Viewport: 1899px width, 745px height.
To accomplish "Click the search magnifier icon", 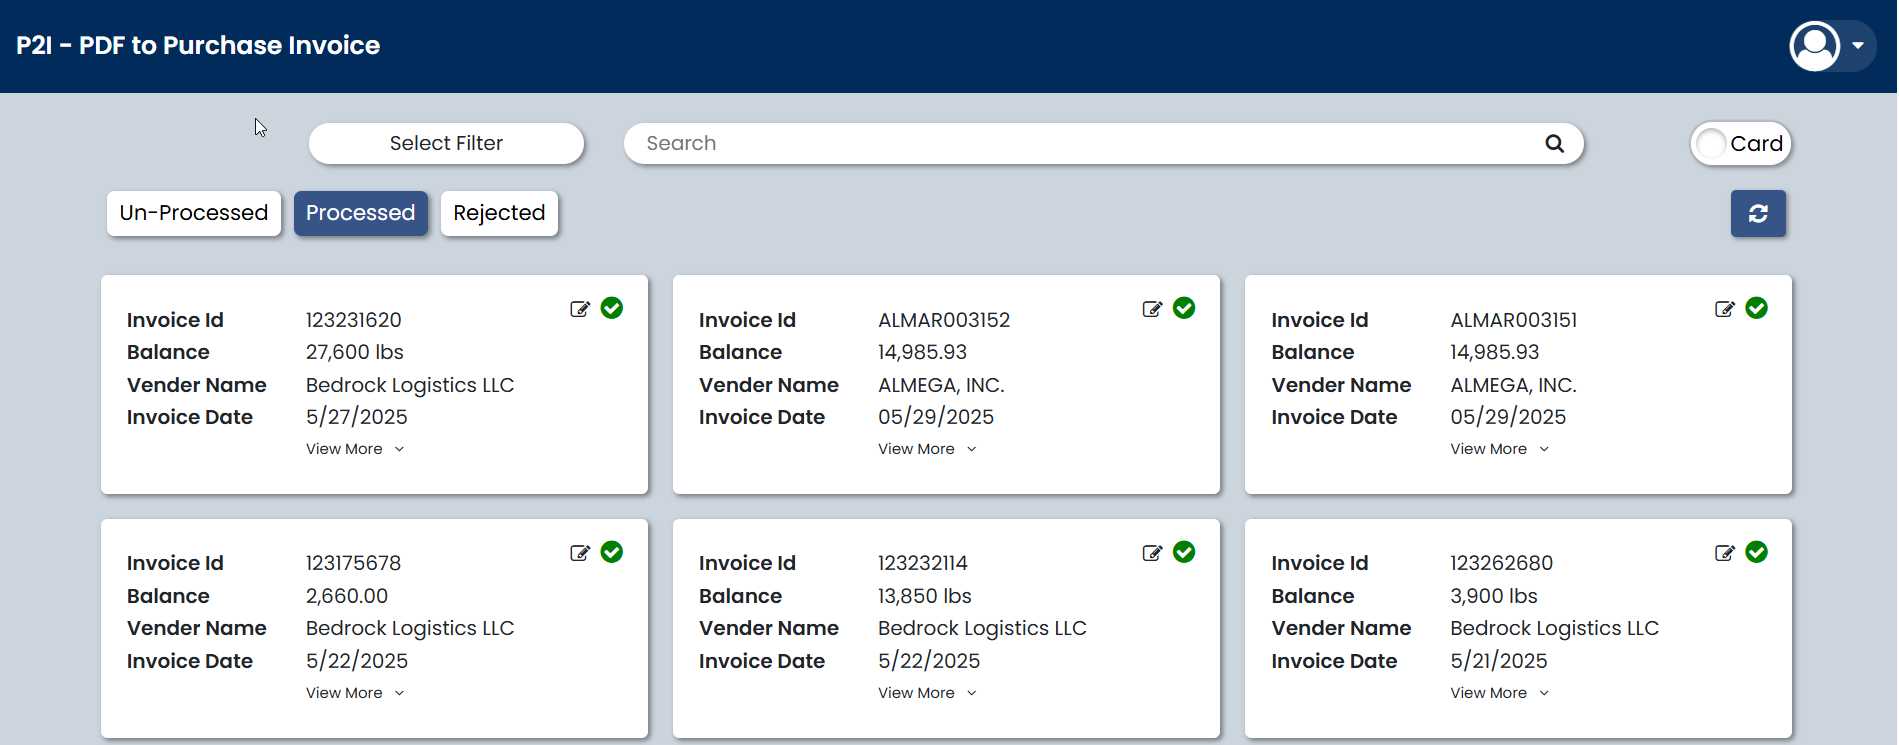I will (x=1554, y=143).
